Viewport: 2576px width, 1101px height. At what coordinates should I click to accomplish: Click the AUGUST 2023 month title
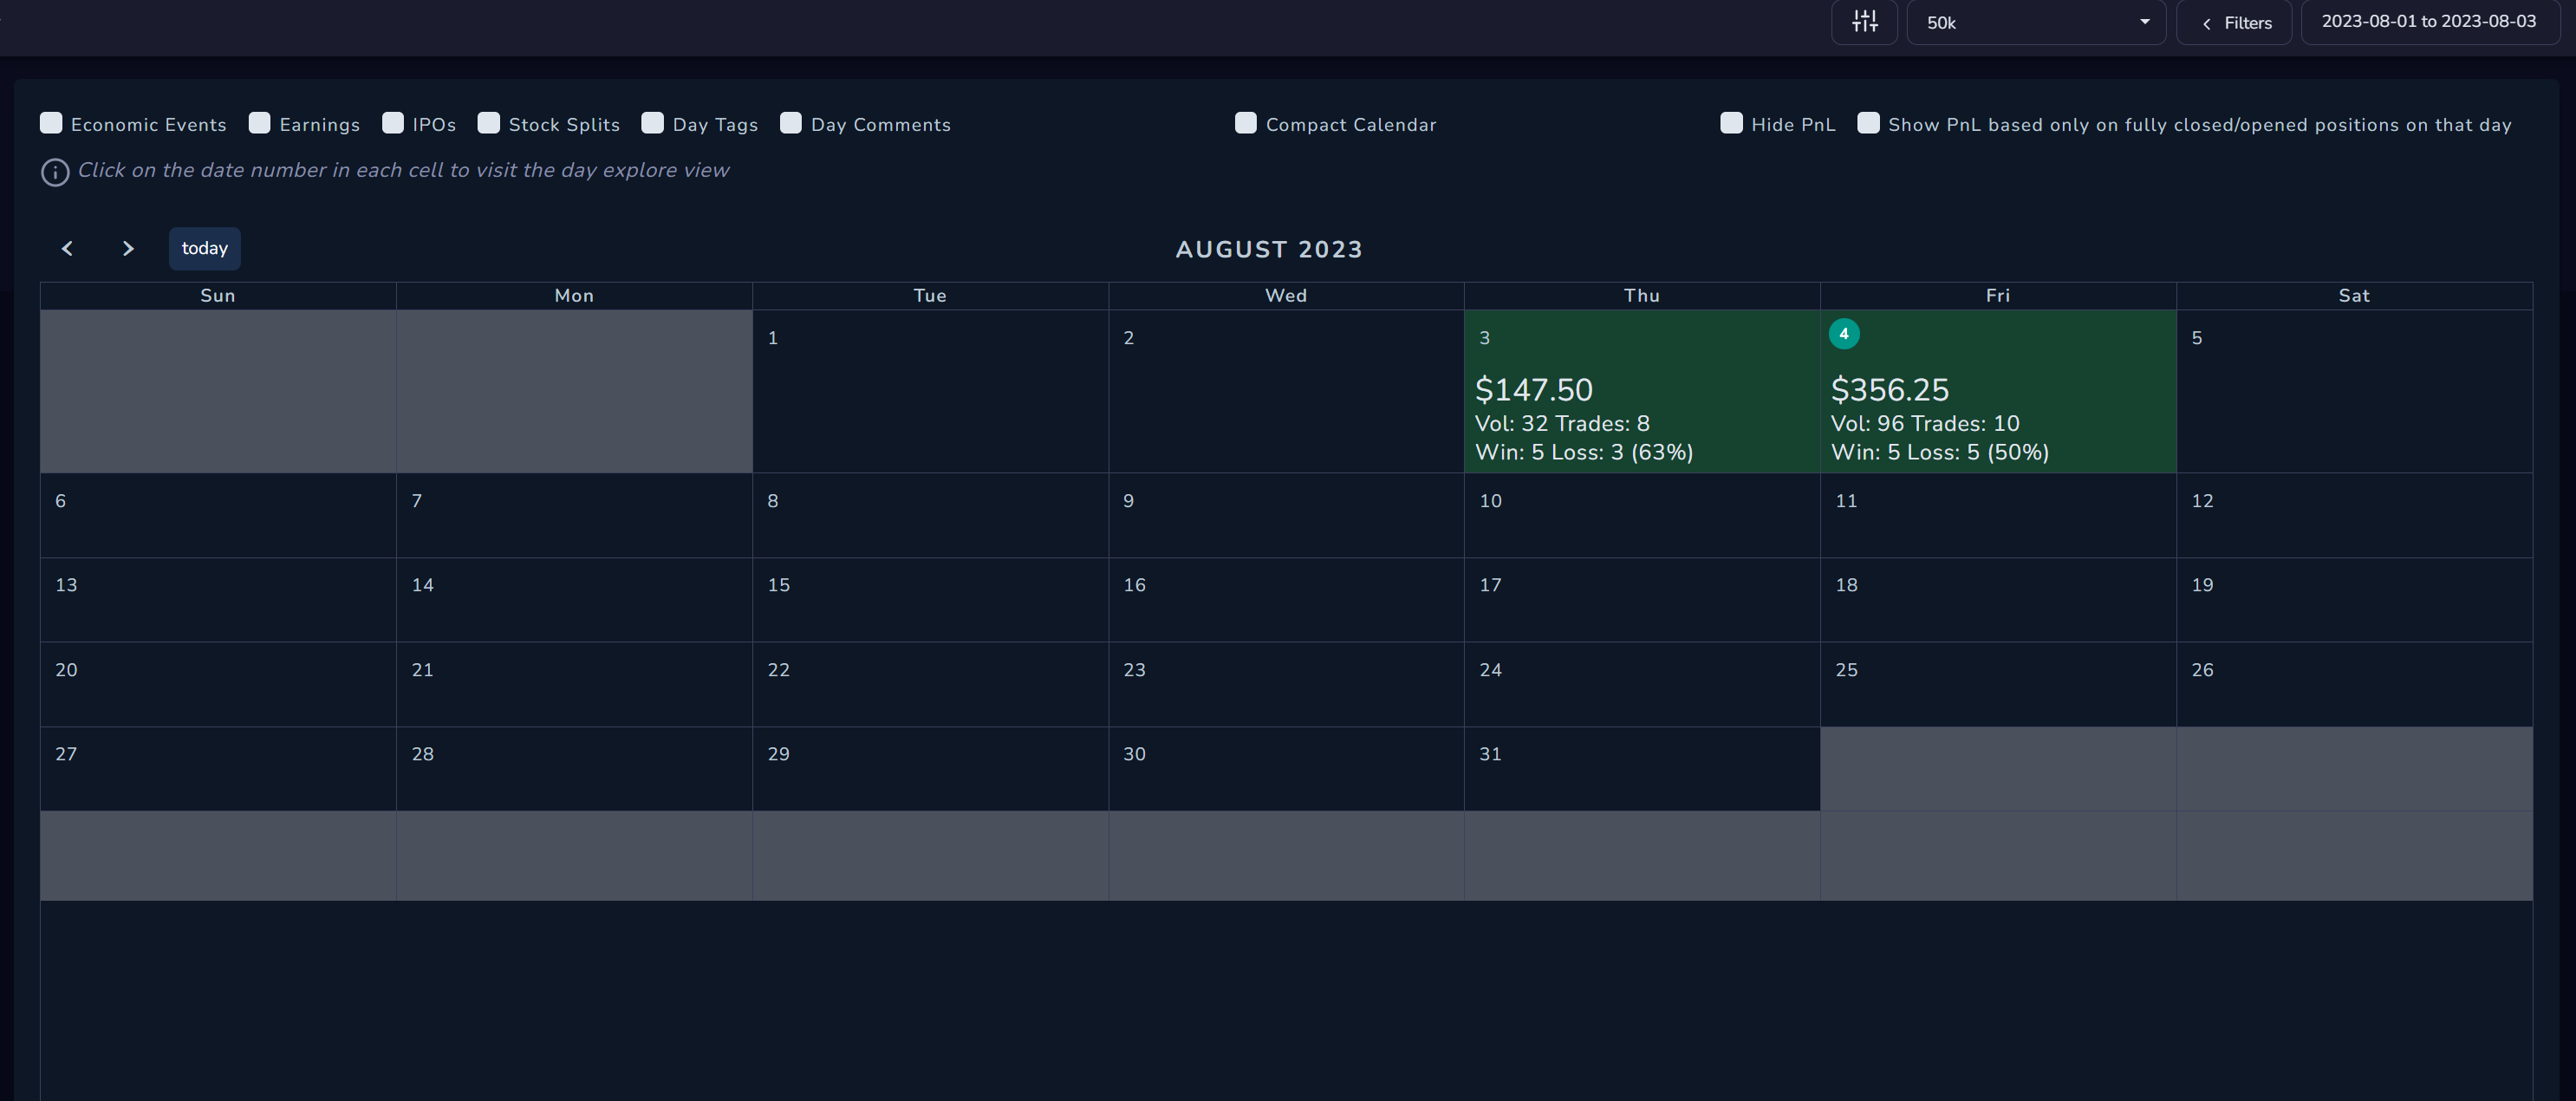(x=1269, y=249)
